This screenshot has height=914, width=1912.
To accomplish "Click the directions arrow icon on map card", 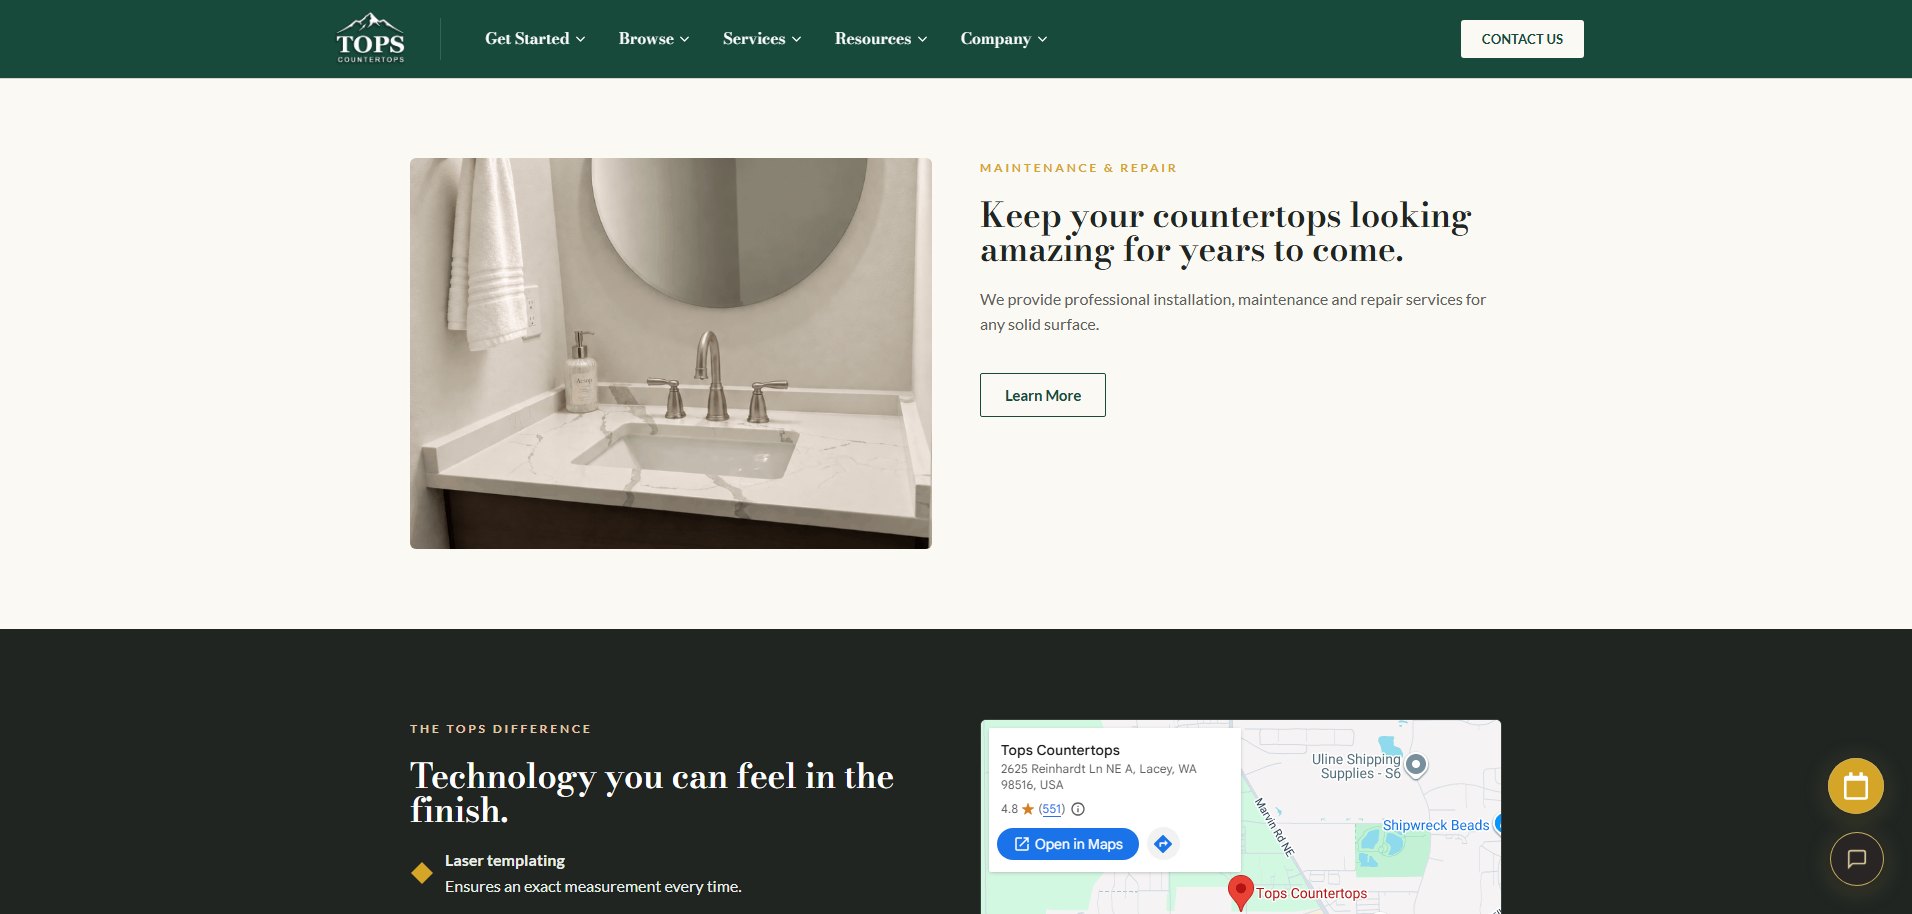I will click(x=1163, y=844).
